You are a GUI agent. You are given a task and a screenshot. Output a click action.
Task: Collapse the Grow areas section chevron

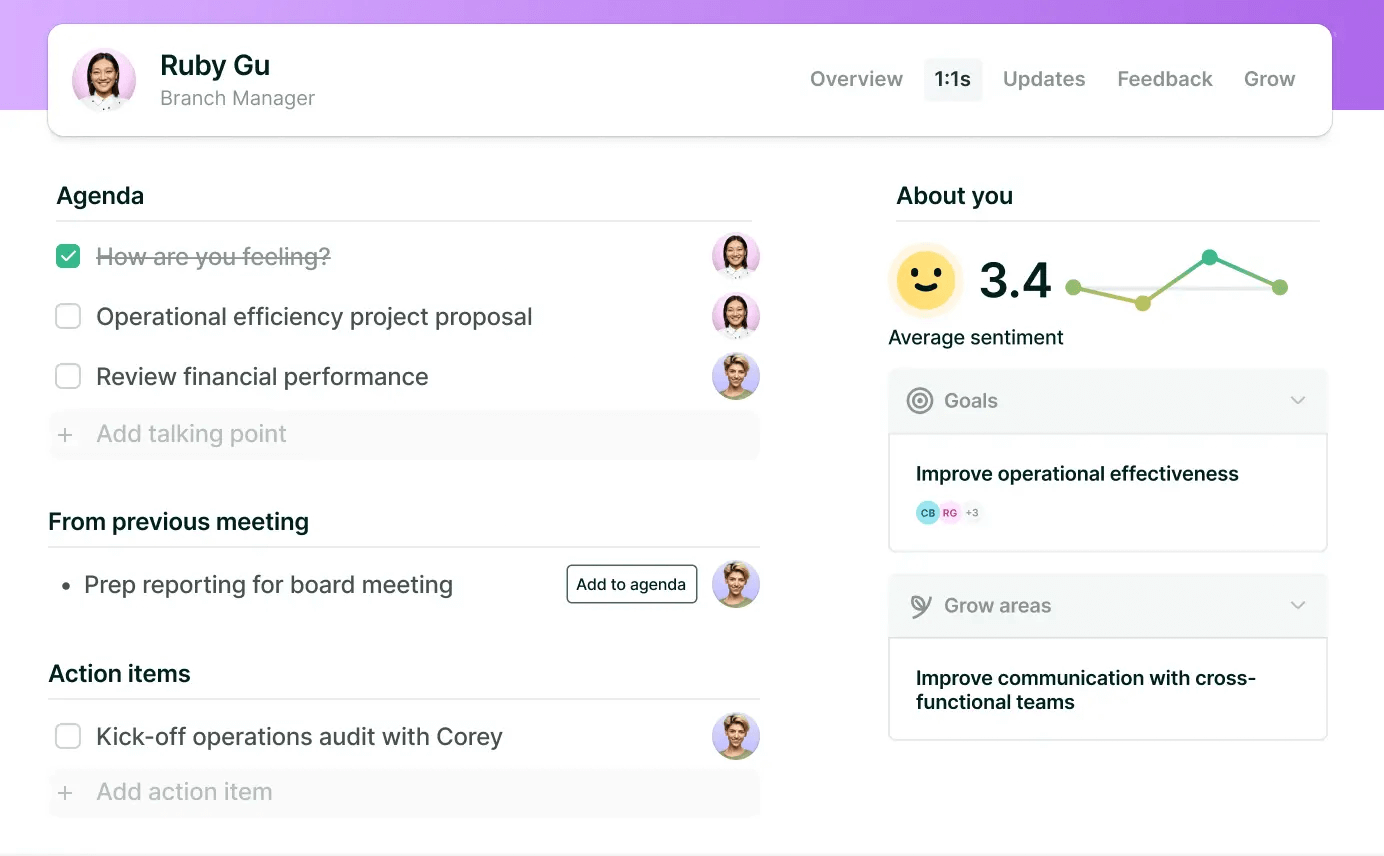[x=1297, y=606]
